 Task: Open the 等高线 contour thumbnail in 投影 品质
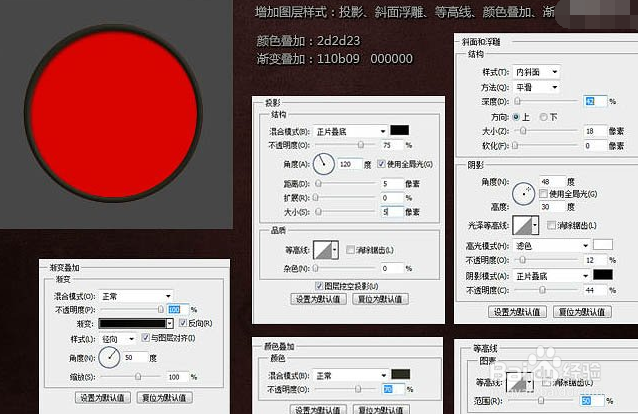coord(323,250)
